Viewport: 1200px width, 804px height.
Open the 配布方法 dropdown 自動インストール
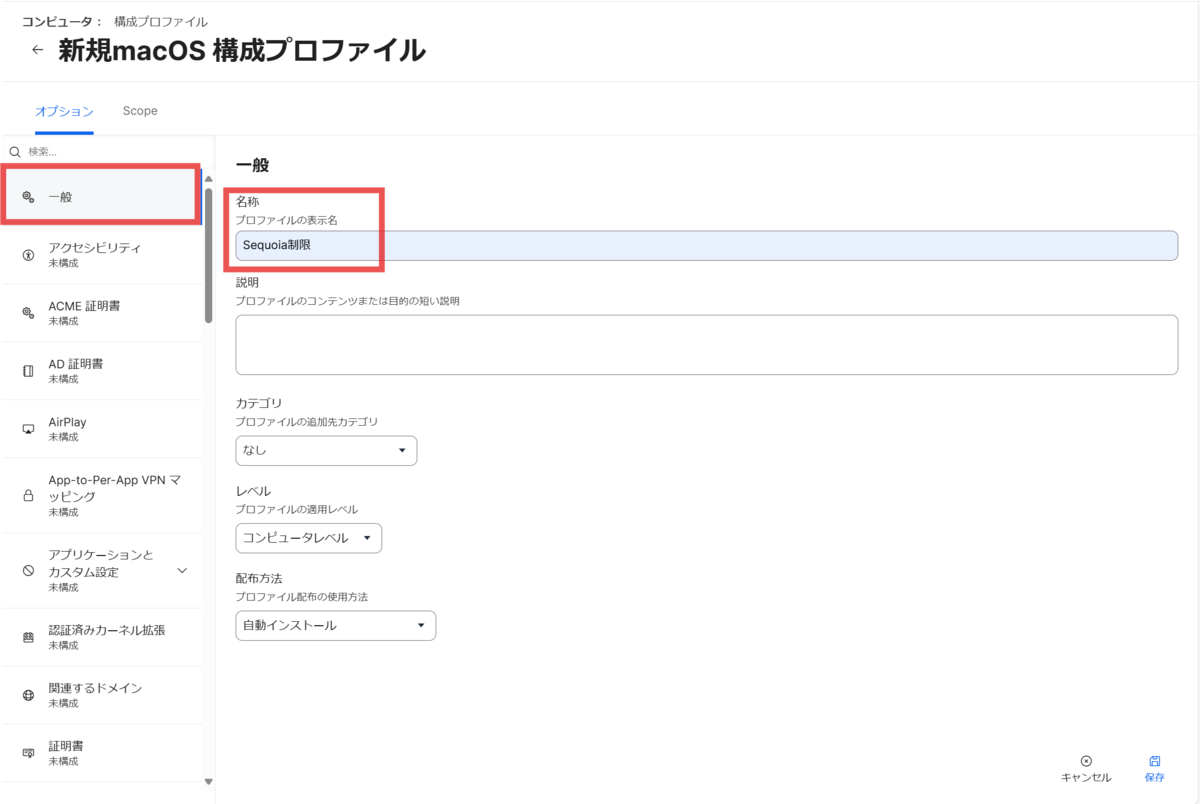pos(335,626)
